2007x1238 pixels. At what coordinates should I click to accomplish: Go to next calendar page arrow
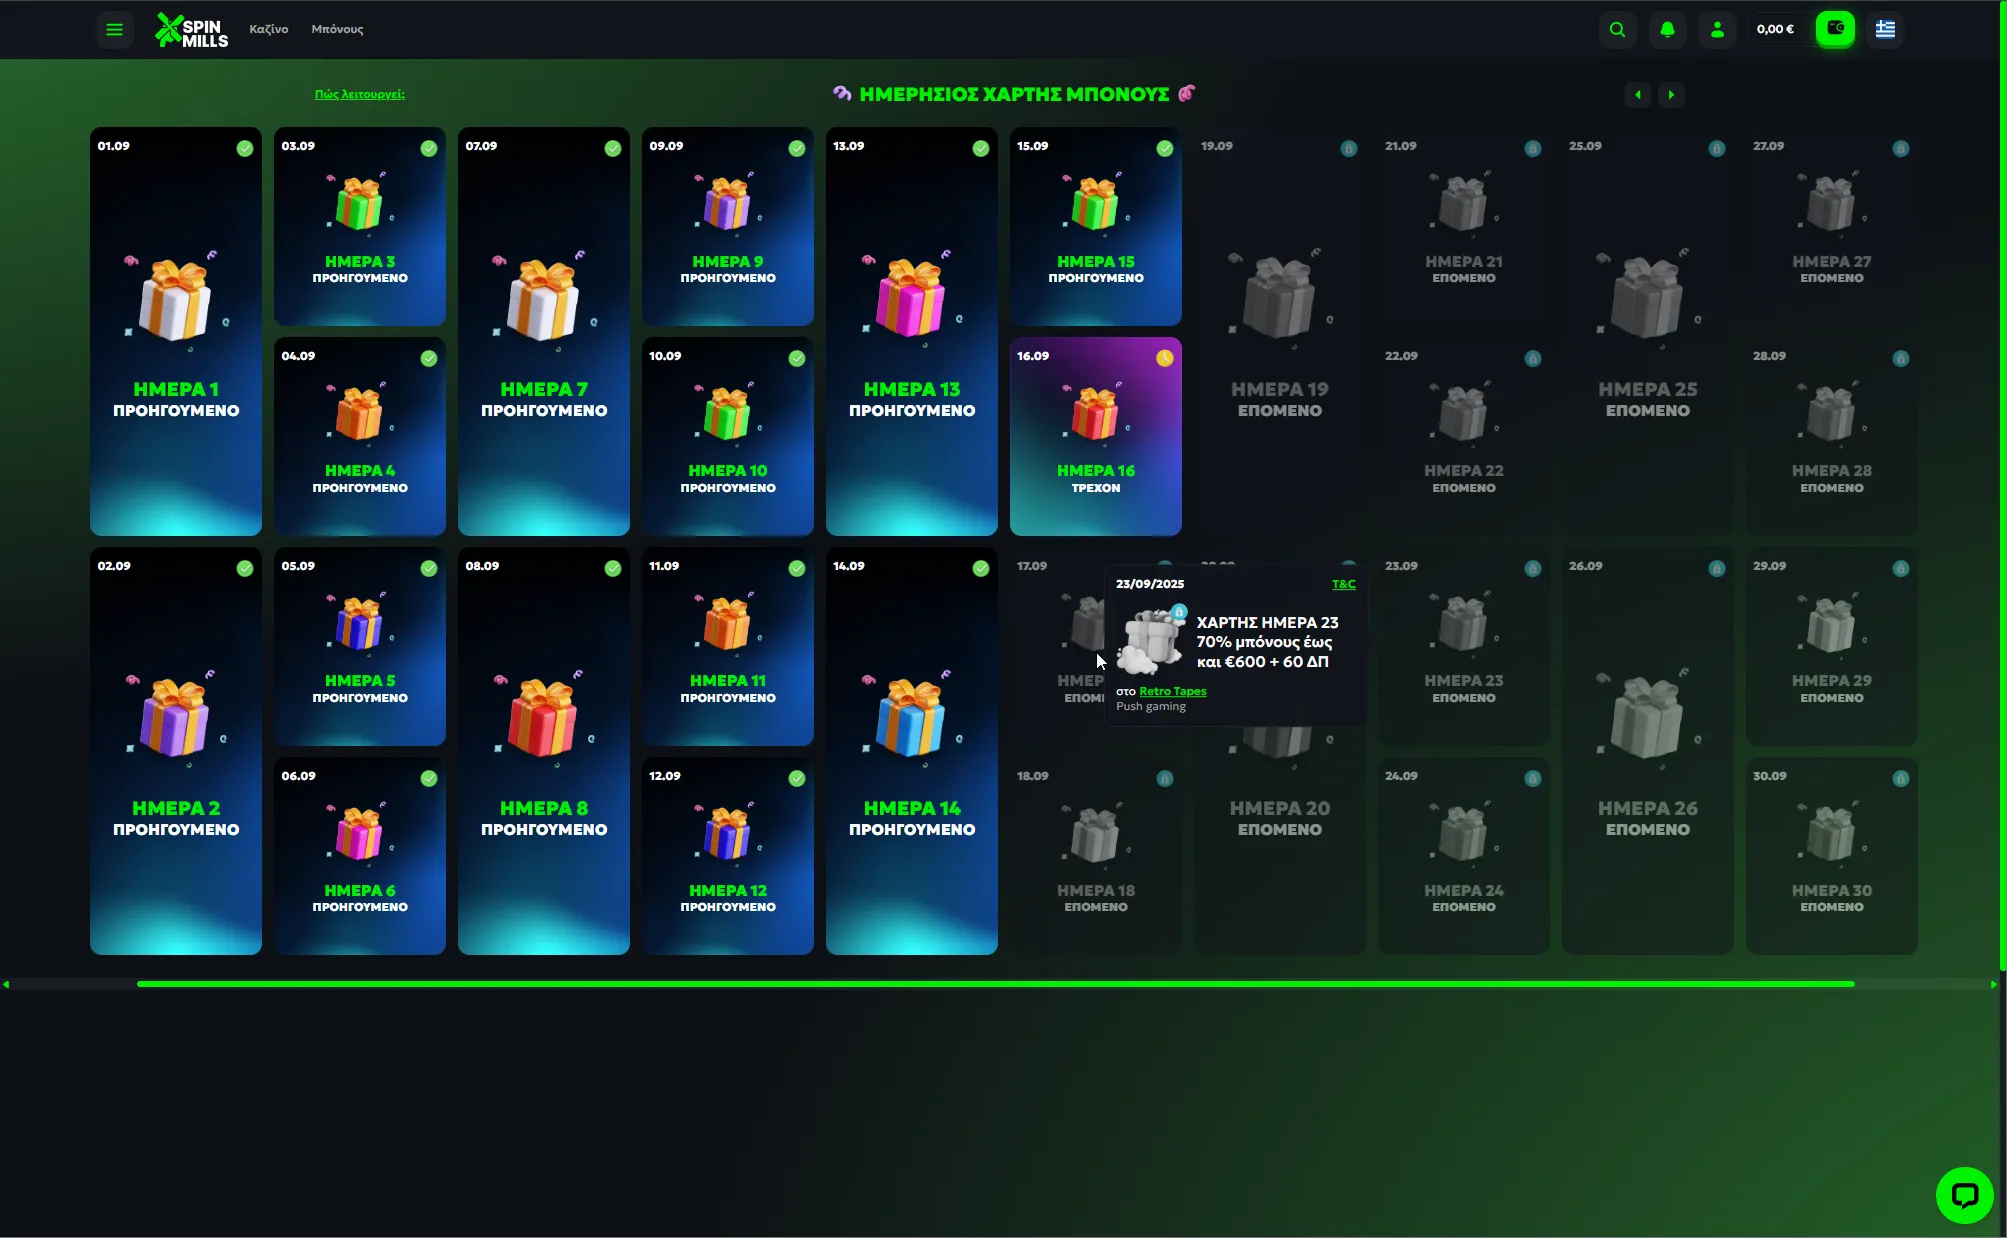(x=1671, y=95)
